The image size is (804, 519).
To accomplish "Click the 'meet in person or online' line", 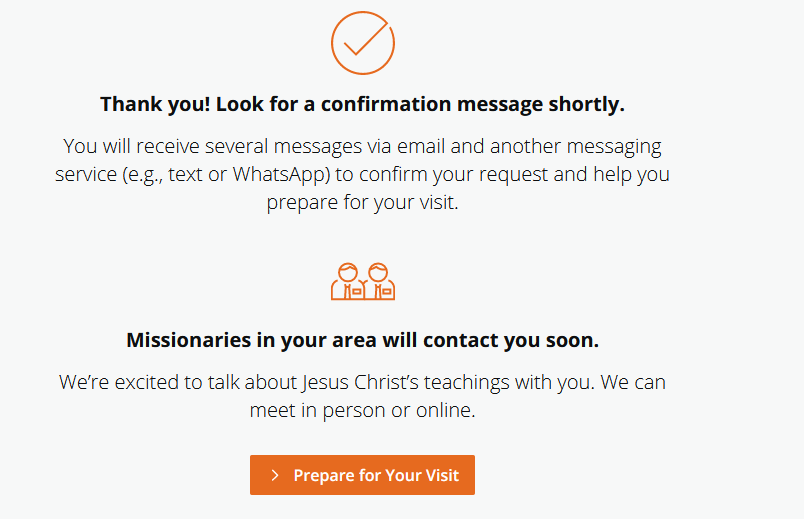I will [x=362, y=410].
